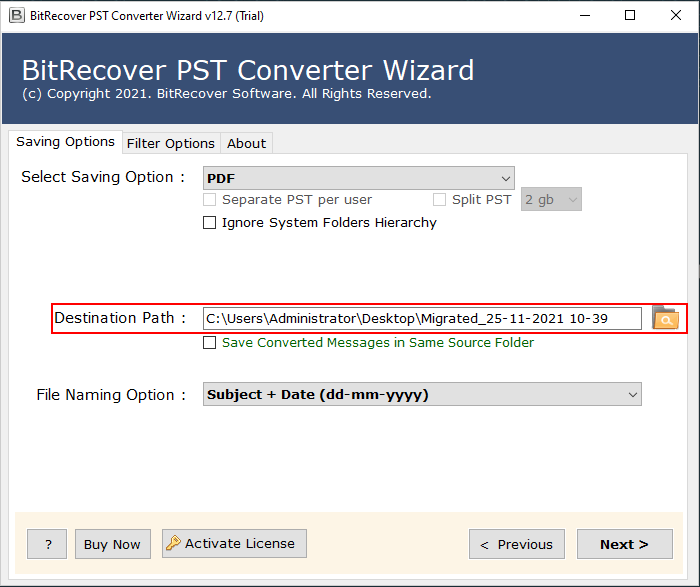The height and width of the screenshot is (587, 700).
Task: Enable Ignore System Folders Hierarchy checkbox
Action: tap(210, 223)
